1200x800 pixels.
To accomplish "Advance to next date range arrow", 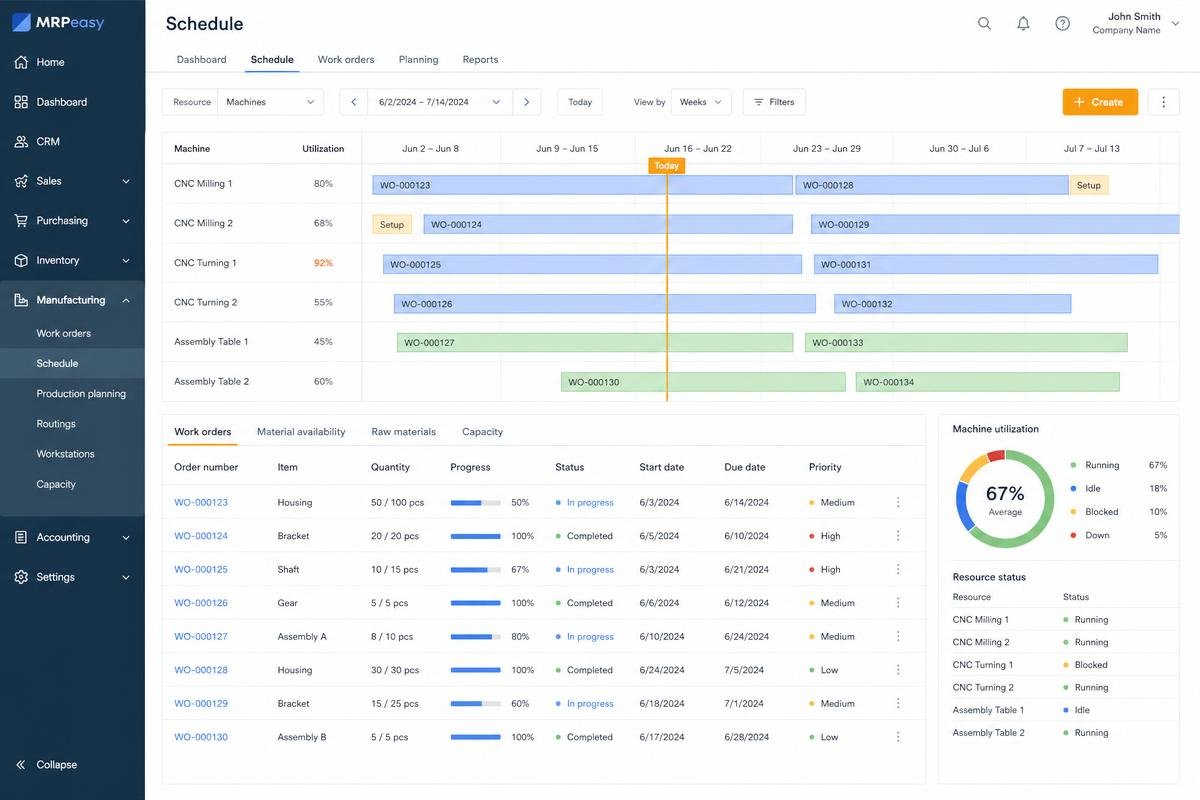I will (x=527, y=102).
